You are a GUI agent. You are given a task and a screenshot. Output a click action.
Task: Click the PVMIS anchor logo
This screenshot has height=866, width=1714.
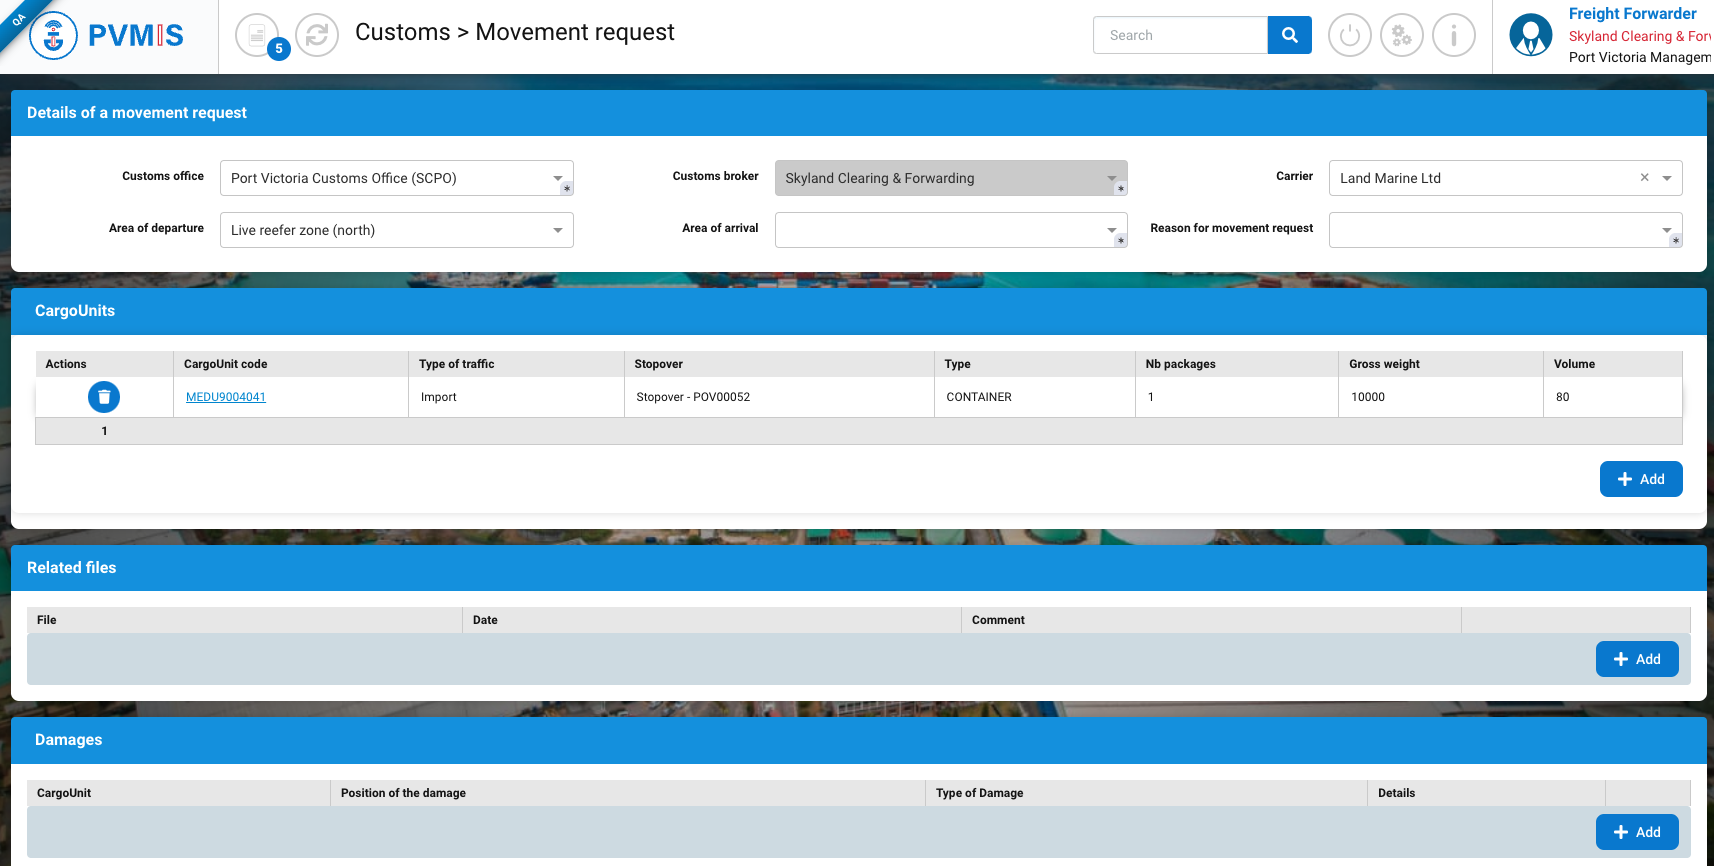53,36
